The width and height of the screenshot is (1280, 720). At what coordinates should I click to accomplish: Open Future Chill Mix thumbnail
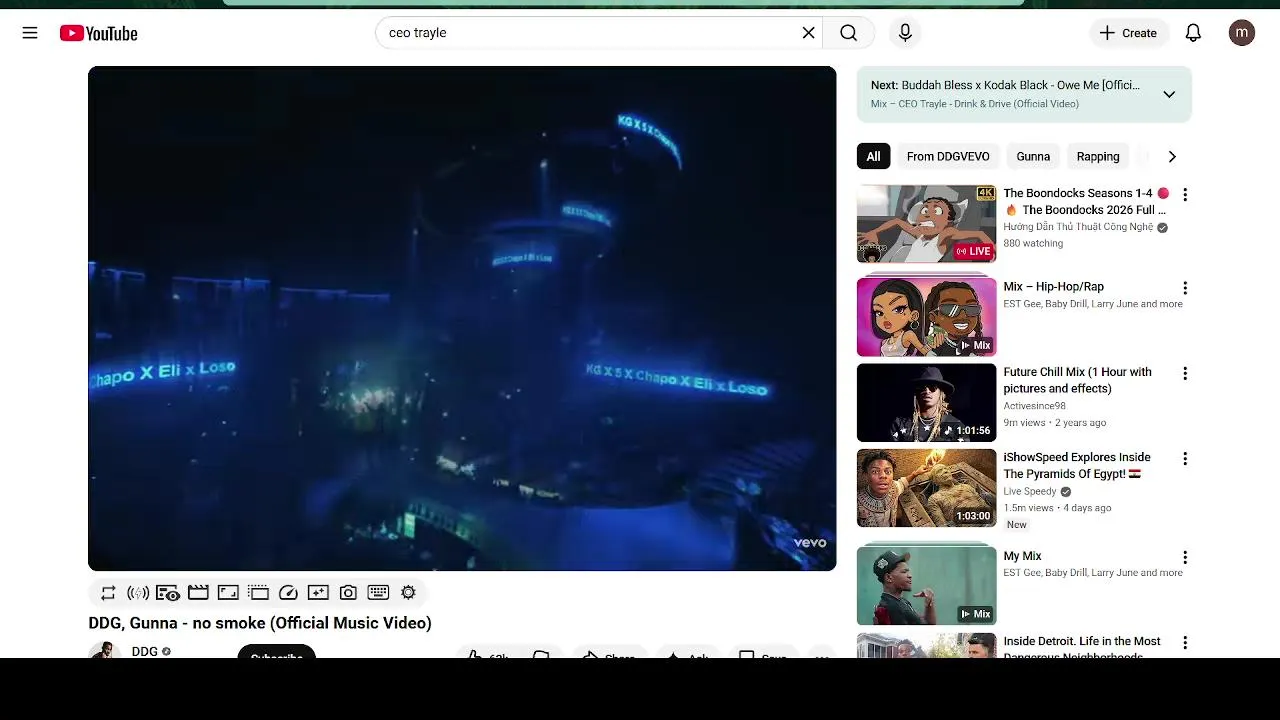click(926, 402)
